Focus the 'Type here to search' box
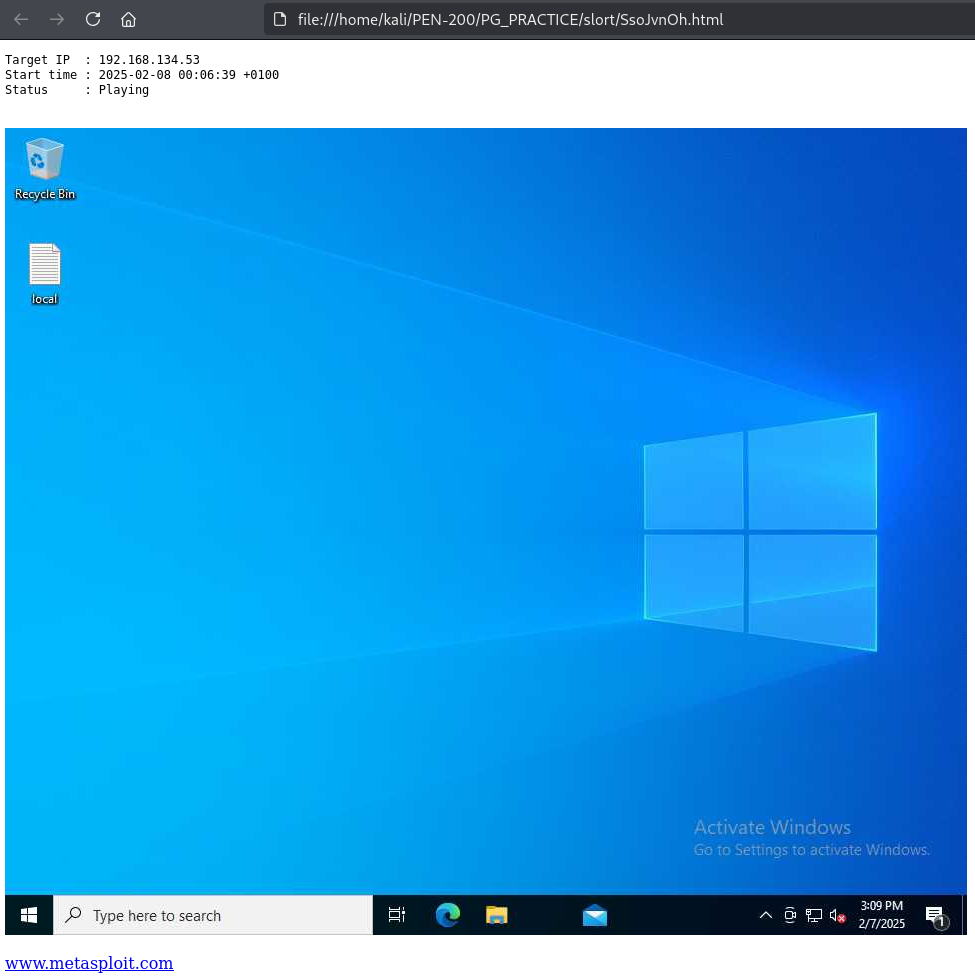Viewport: 975px width, 979px height. 213,915
